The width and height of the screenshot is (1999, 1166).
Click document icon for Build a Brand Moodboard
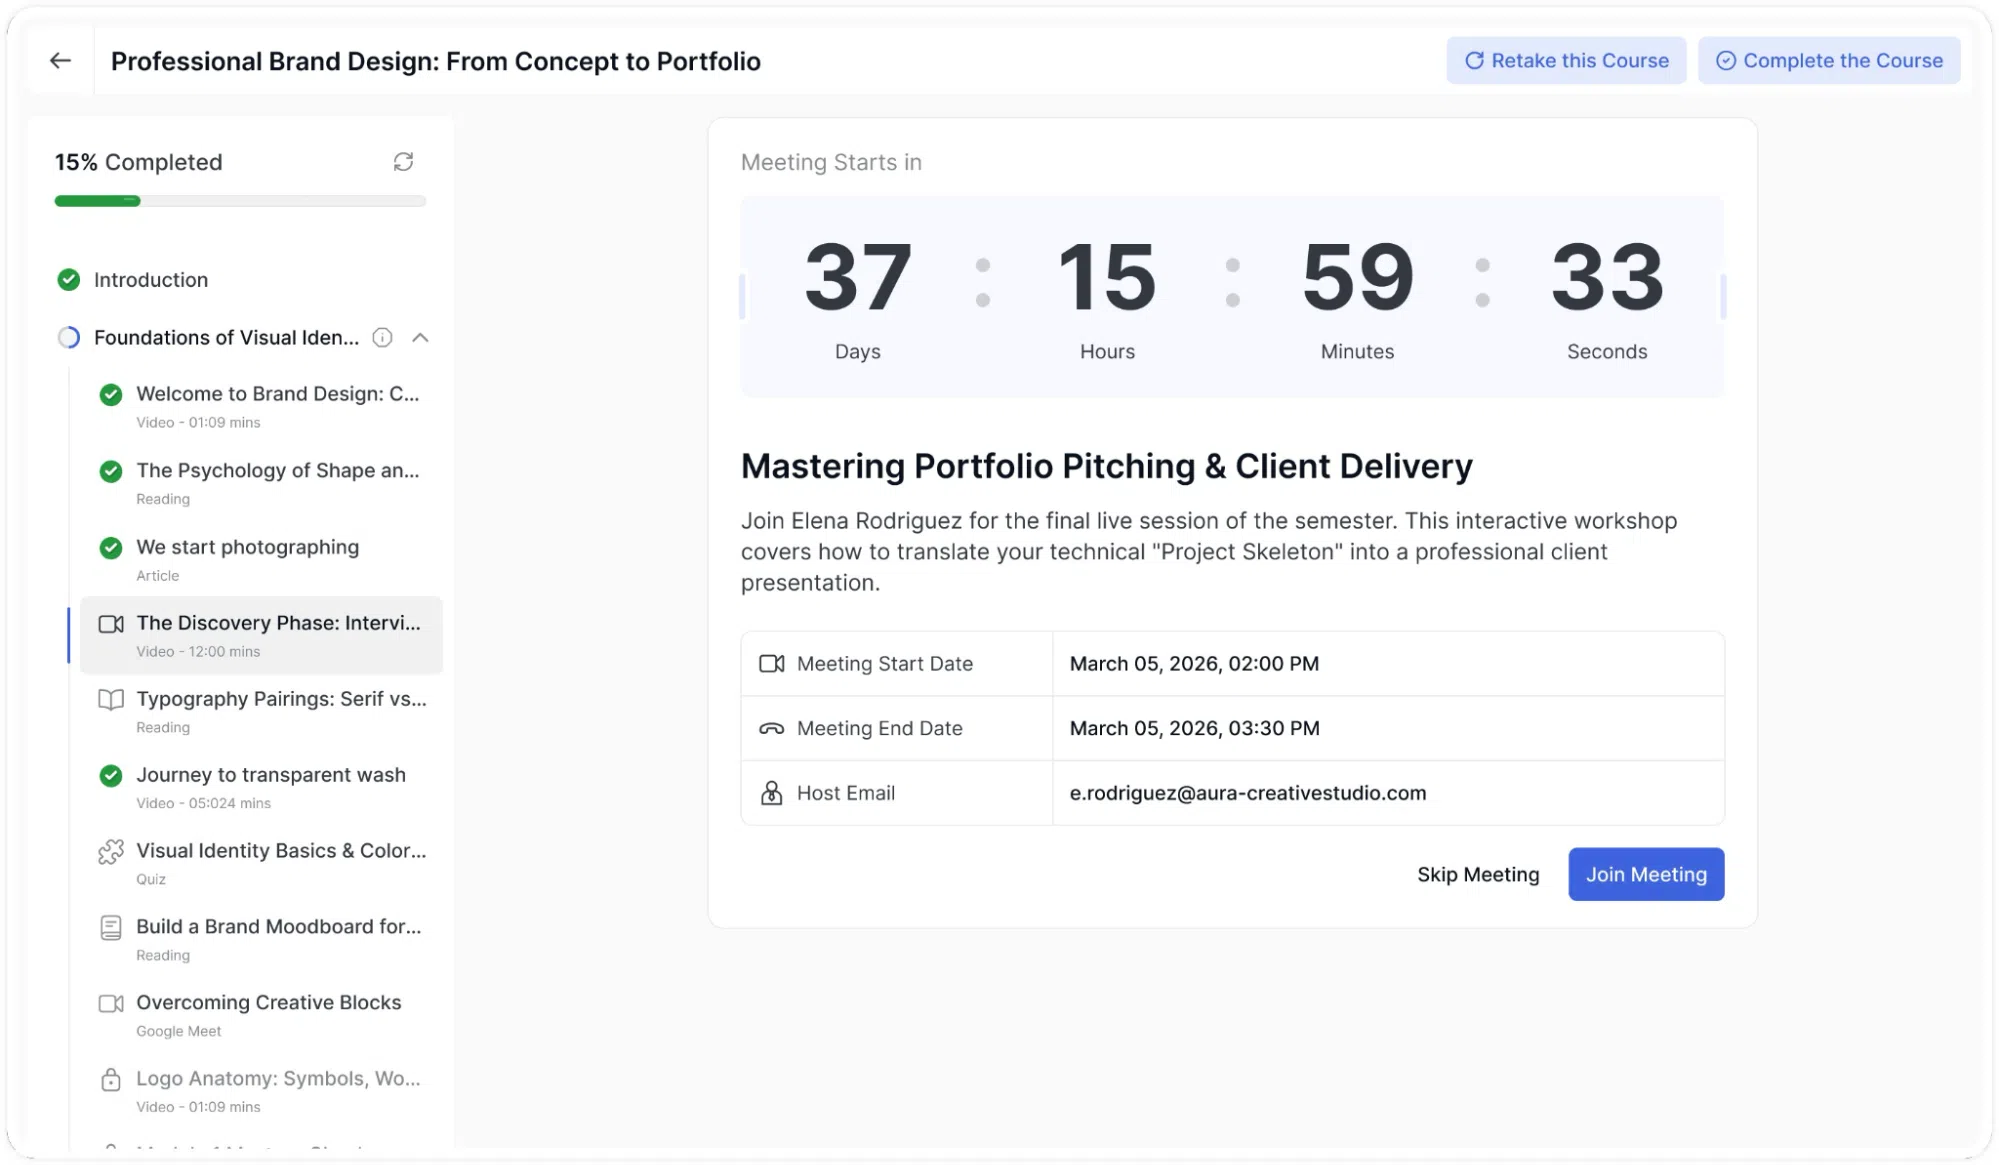click(x=111, y=928)
